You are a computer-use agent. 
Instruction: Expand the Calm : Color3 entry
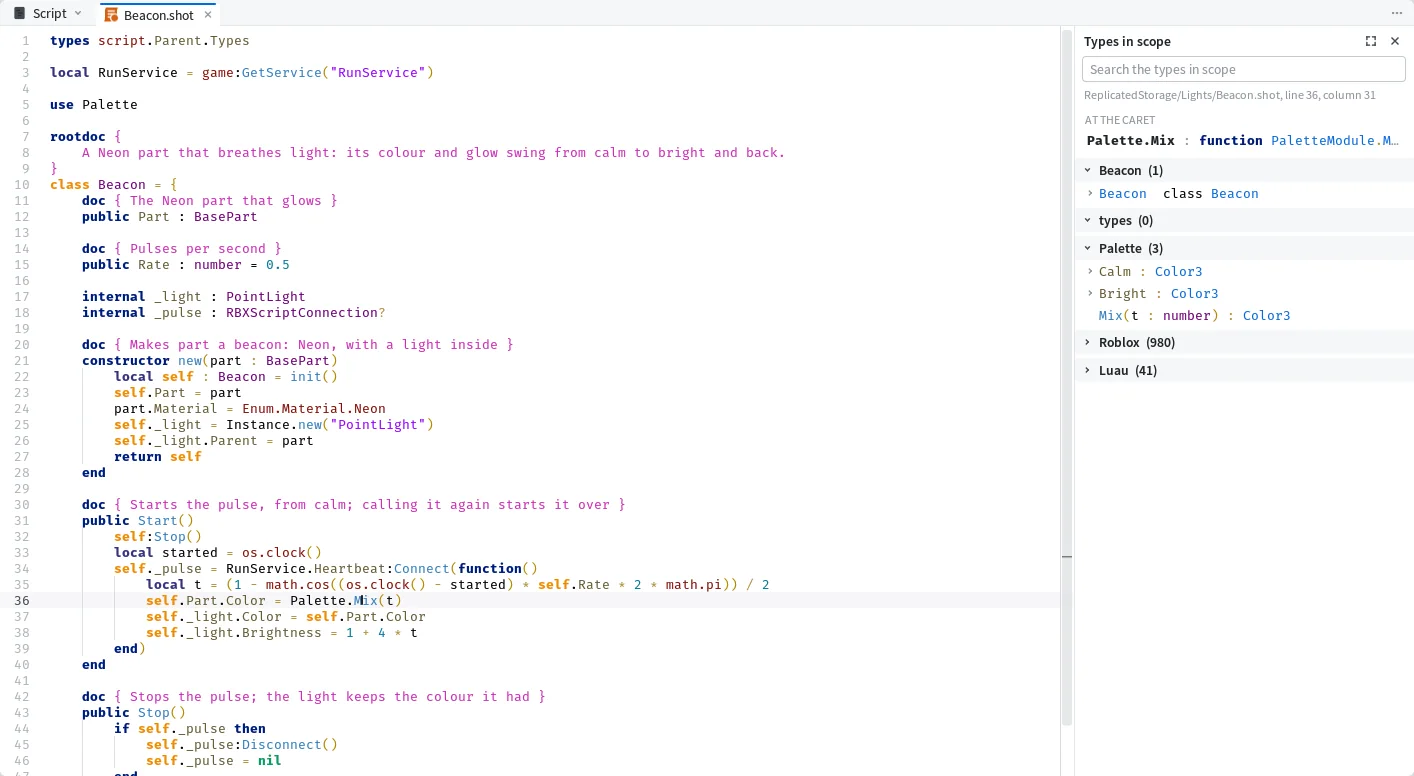click(x=1090, y=271)
